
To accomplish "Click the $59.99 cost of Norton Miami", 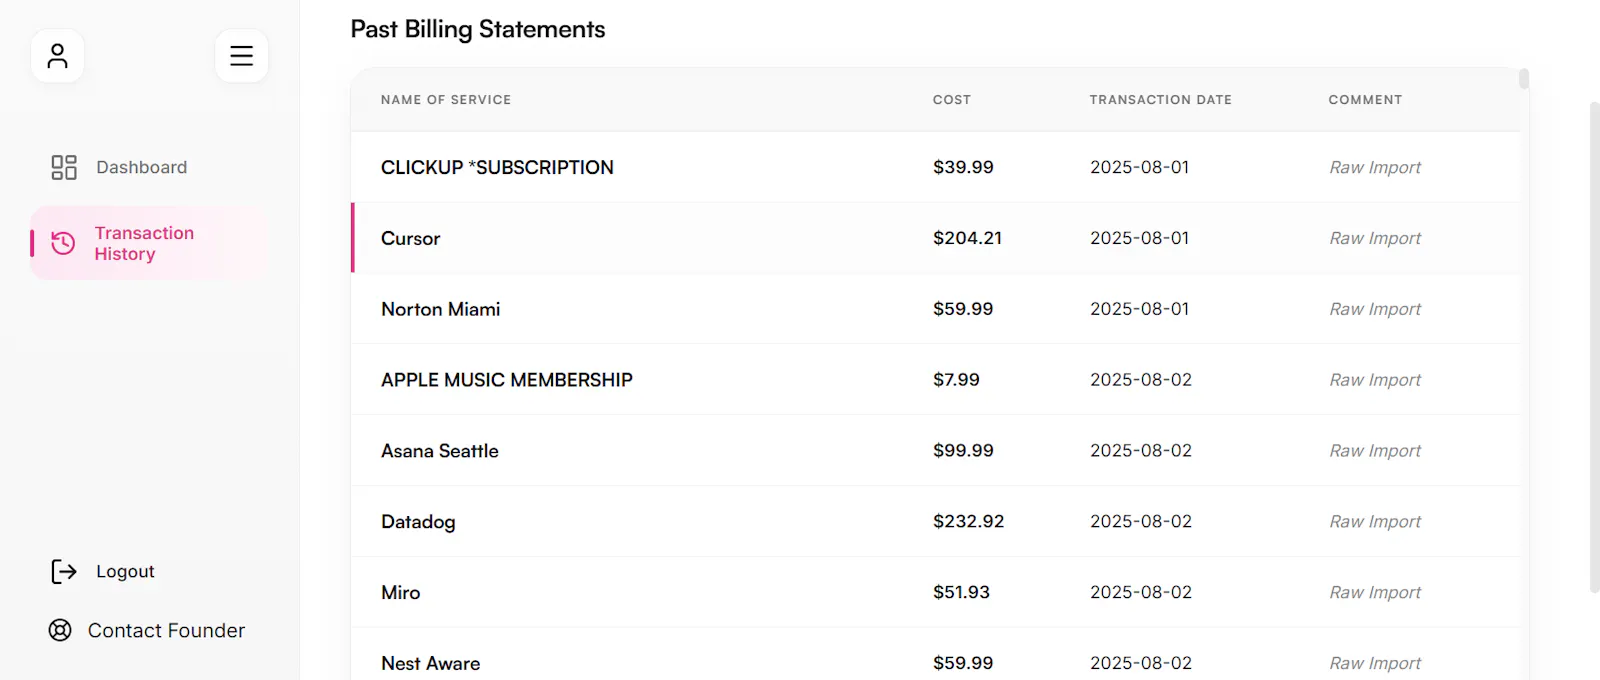I will click(x=963, y=309).
